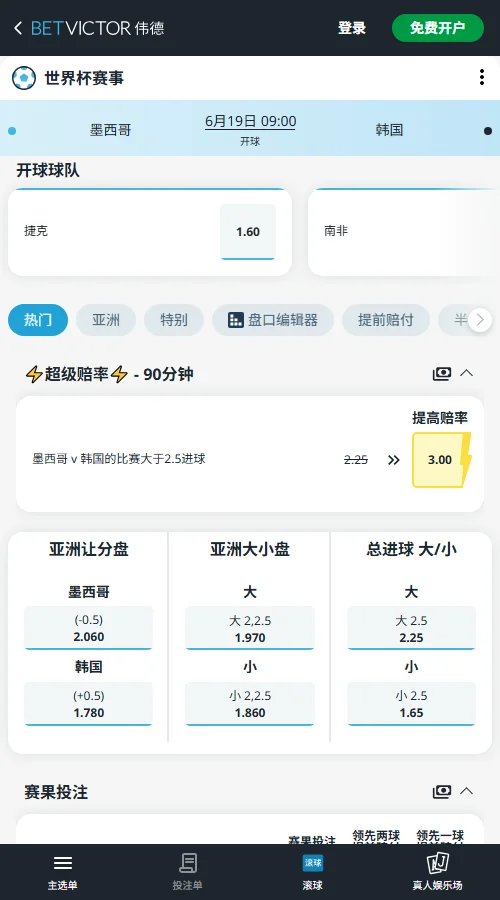500x900 pixels.
Task: Click the 总进球 大/小 column heading
Action: (x=411, y=549)
